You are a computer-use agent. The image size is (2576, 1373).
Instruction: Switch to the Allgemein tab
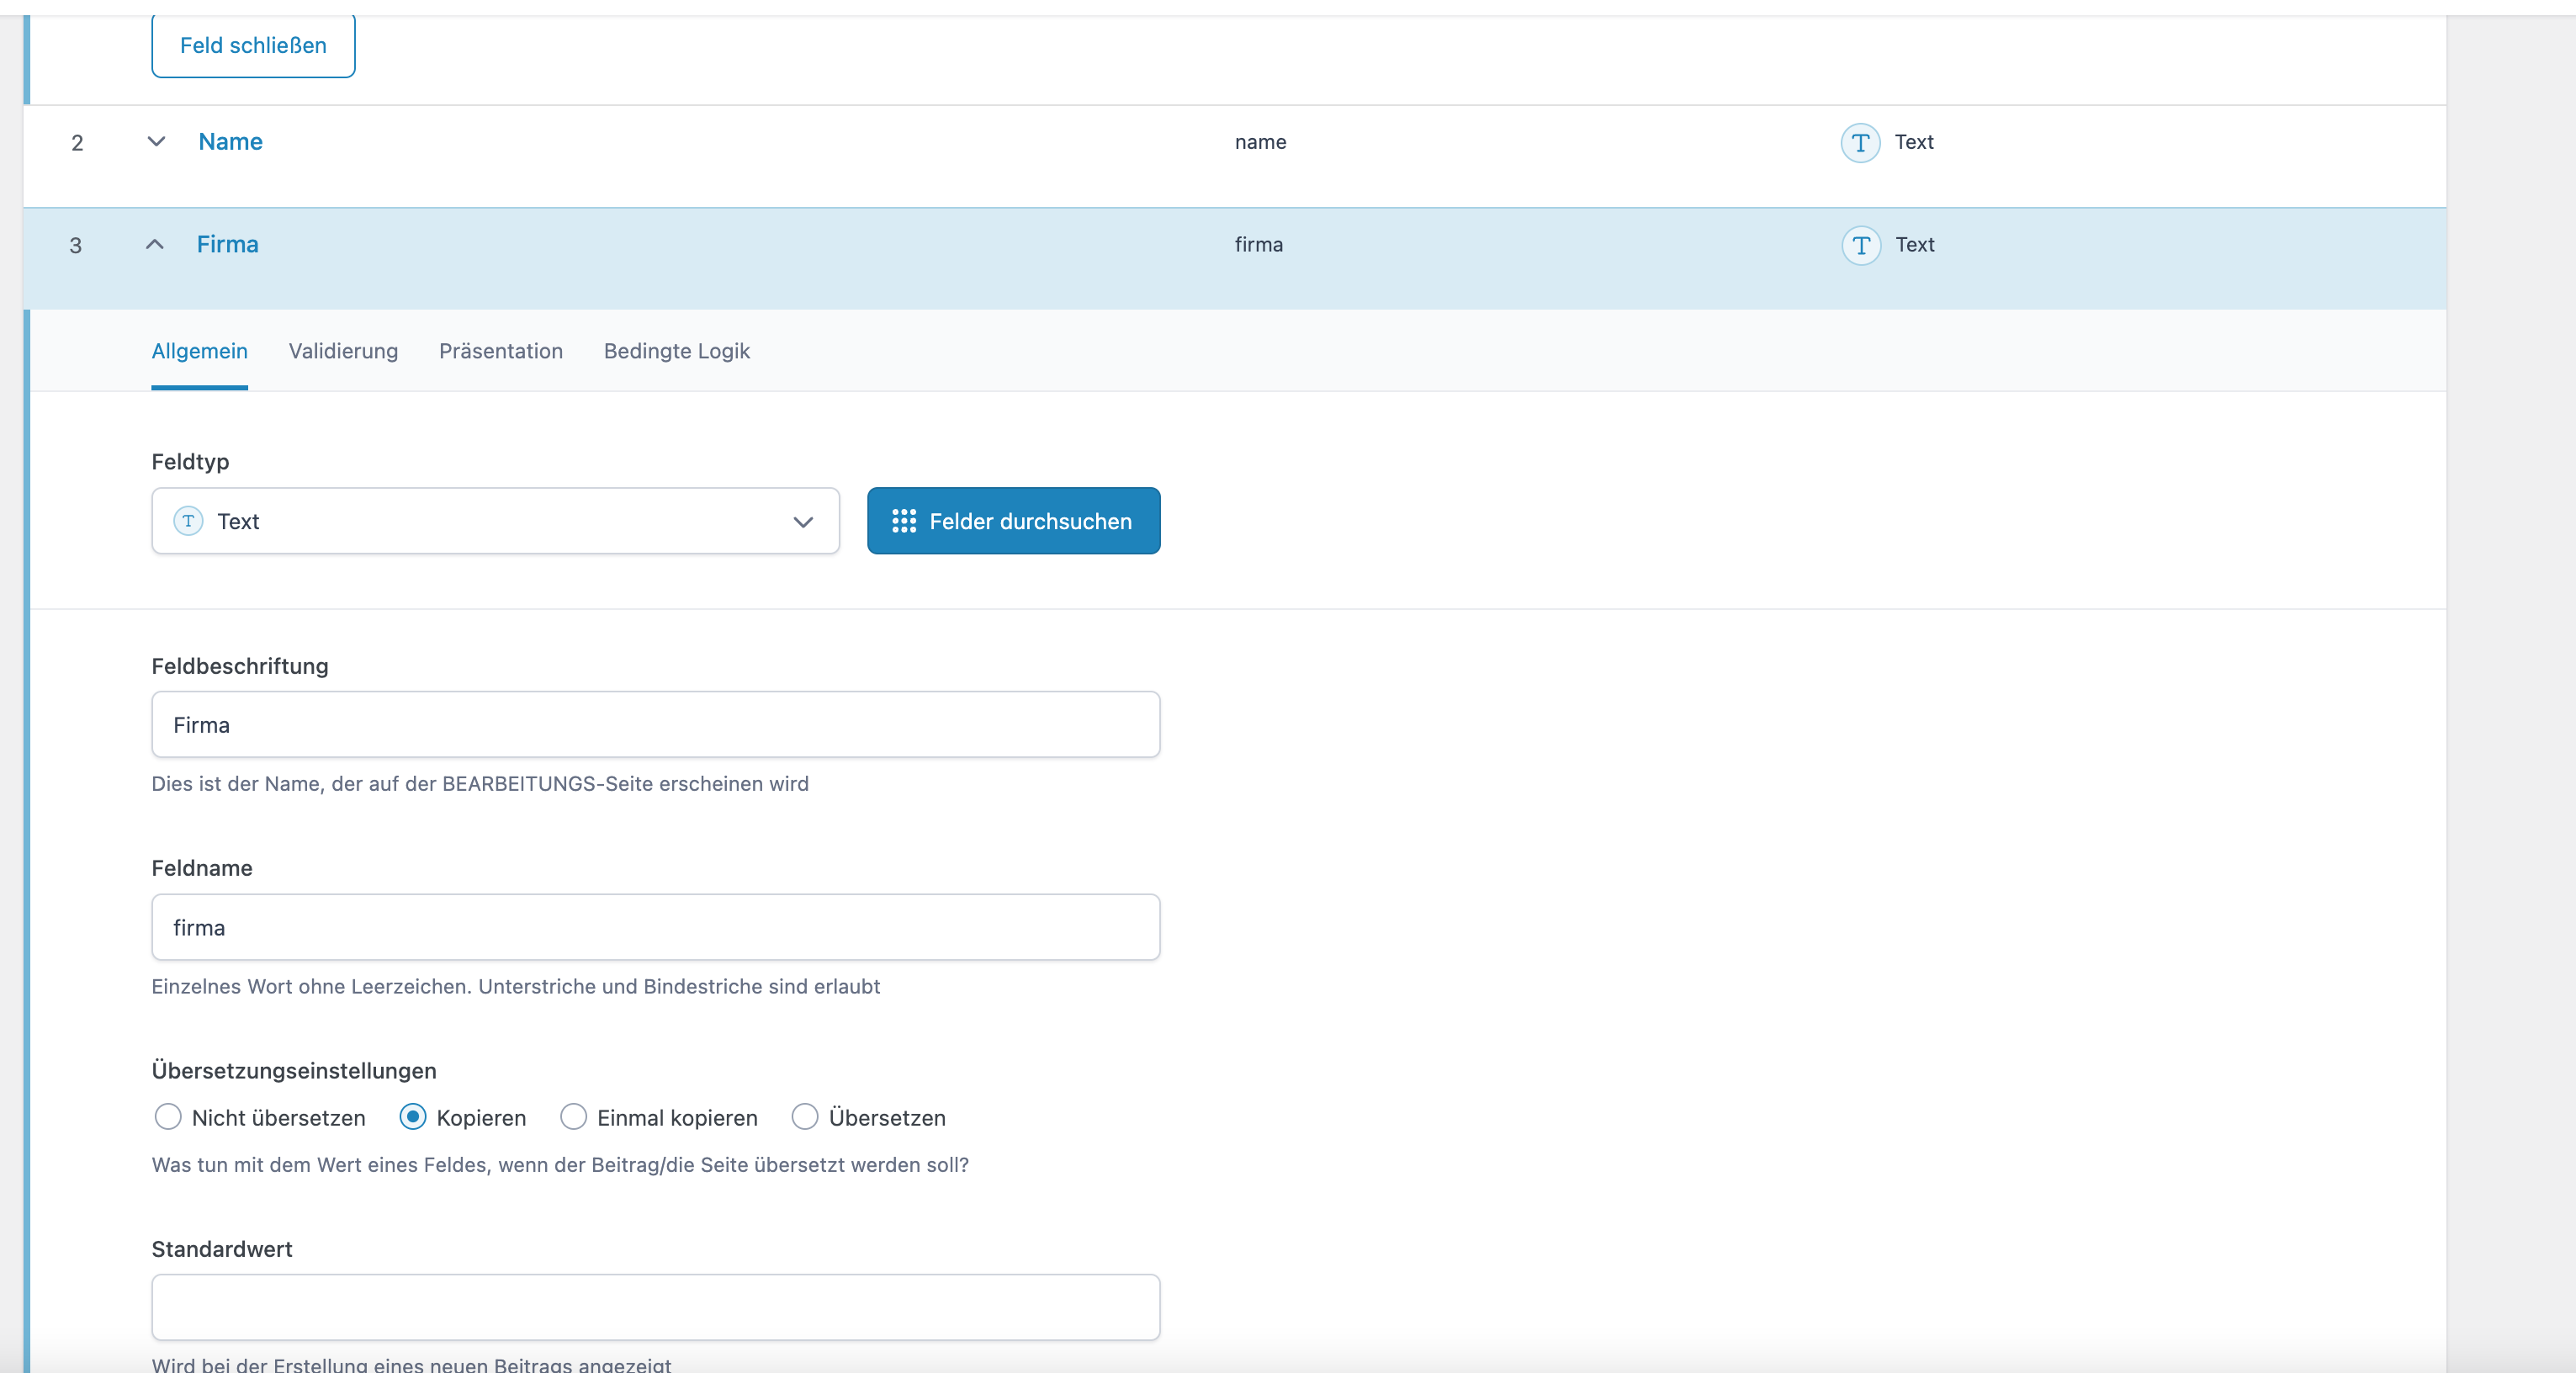(200, 351)
